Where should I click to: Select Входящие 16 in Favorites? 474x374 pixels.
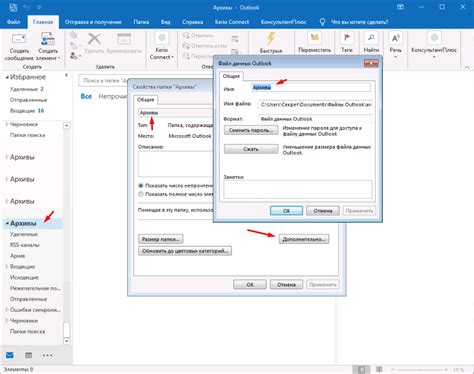click(27, 111)
